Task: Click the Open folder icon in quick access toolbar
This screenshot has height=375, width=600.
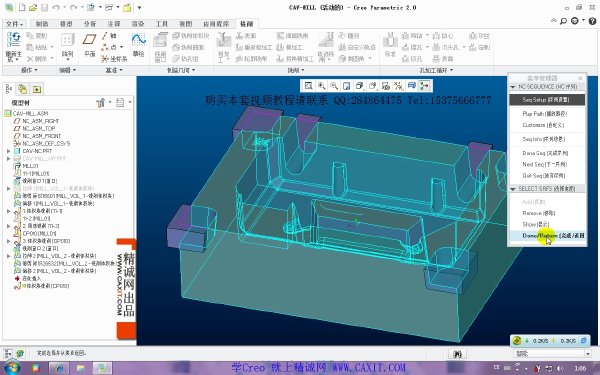Action: coord(33,7)
